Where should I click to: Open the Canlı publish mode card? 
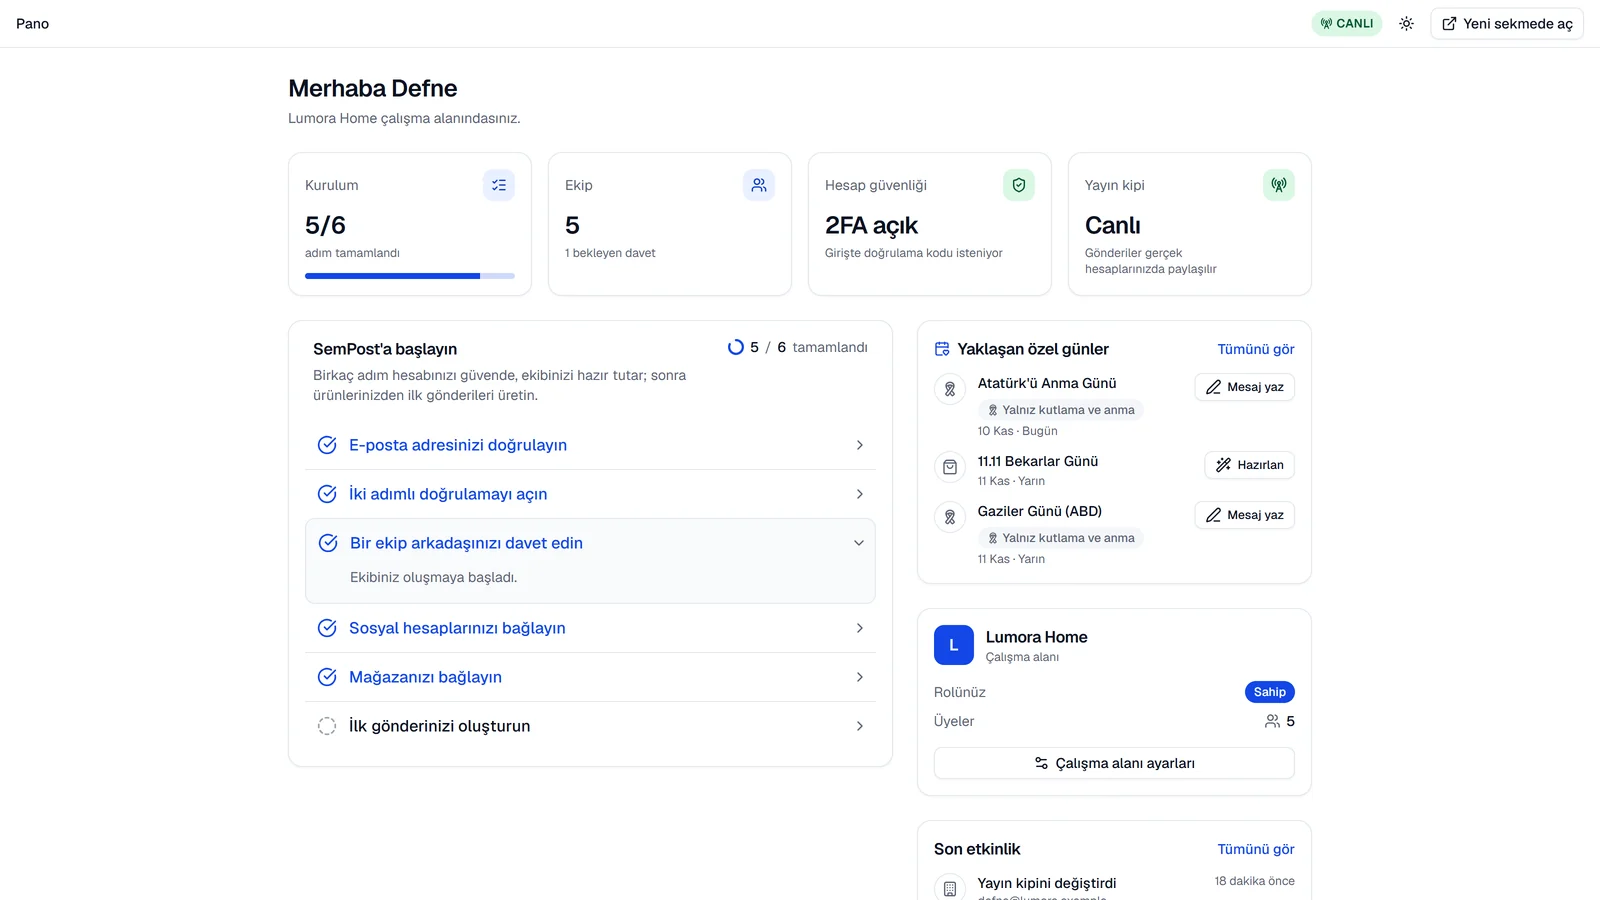[x=1190, y=224]
